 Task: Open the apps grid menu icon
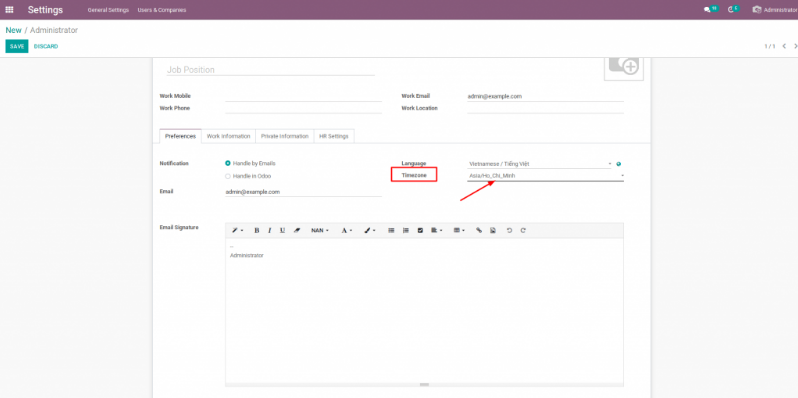[9, 10]
